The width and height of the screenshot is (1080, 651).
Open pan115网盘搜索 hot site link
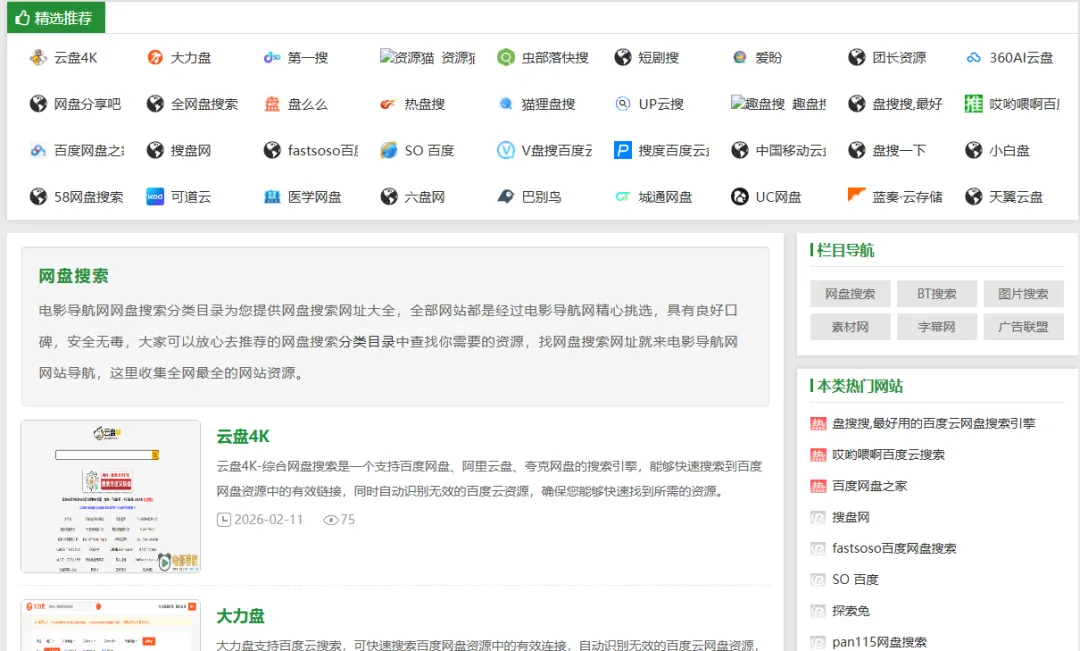(x=880, y=642)
